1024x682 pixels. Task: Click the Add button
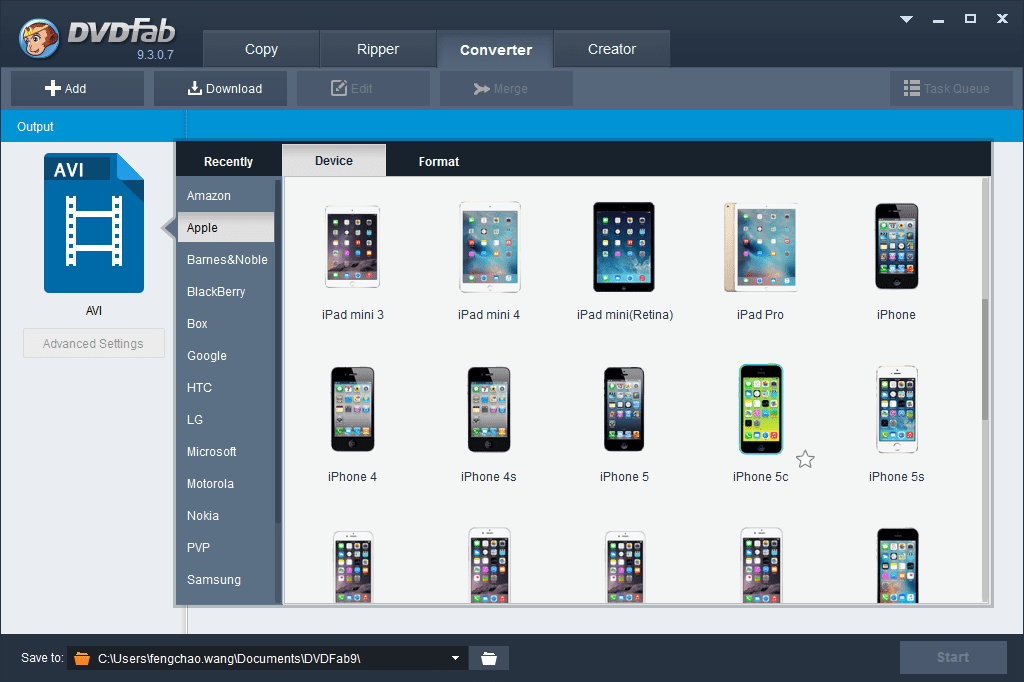point(77,89)
